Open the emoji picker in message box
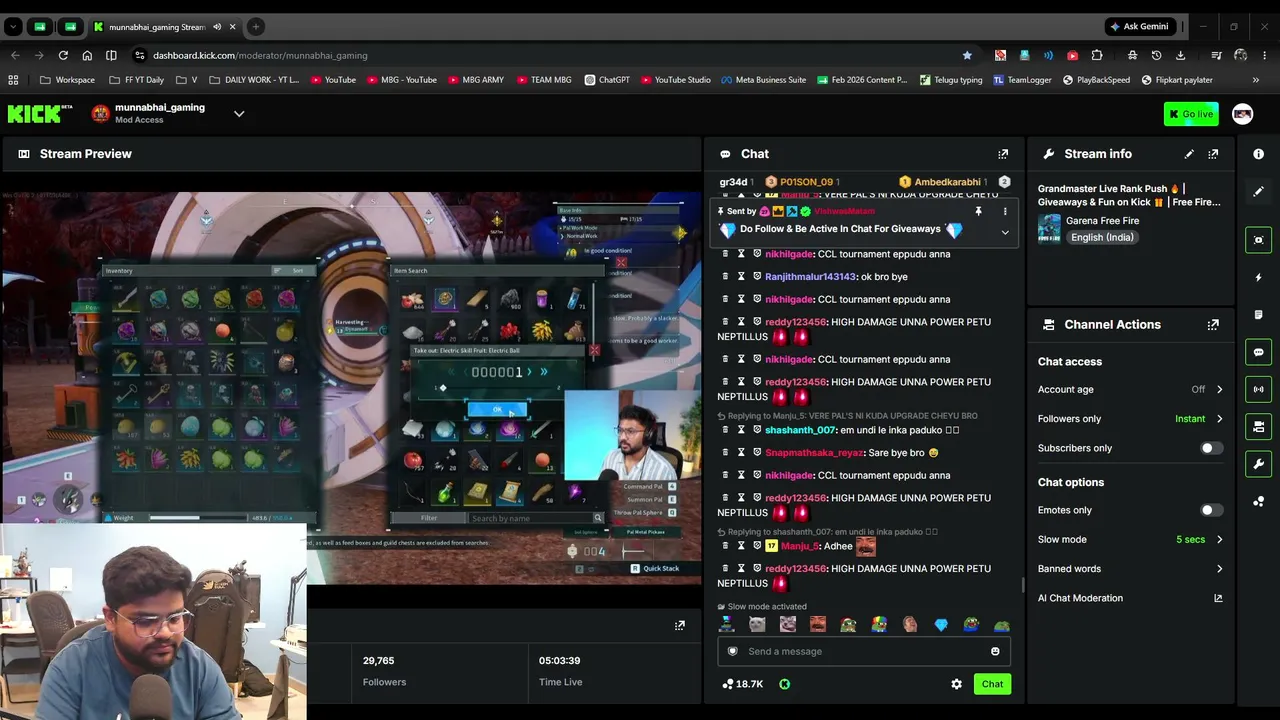 995,651
